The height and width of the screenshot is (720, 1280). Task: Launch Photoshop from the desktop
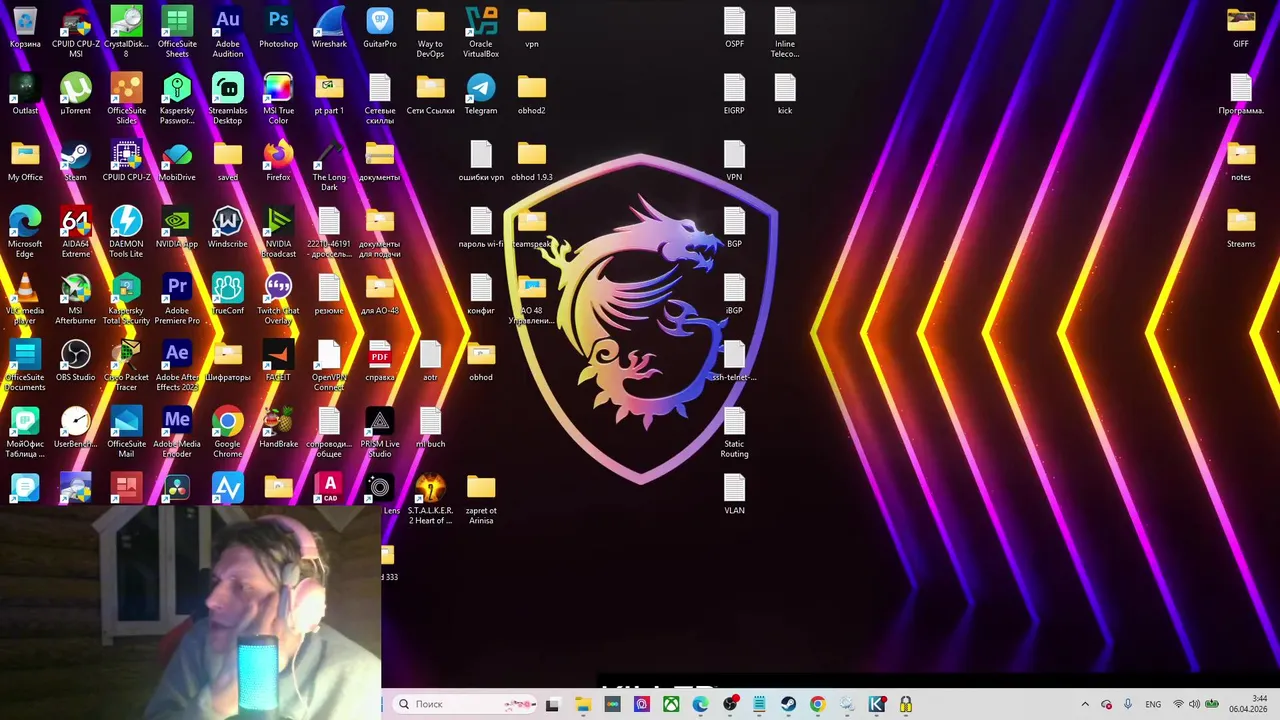point(278,28)
